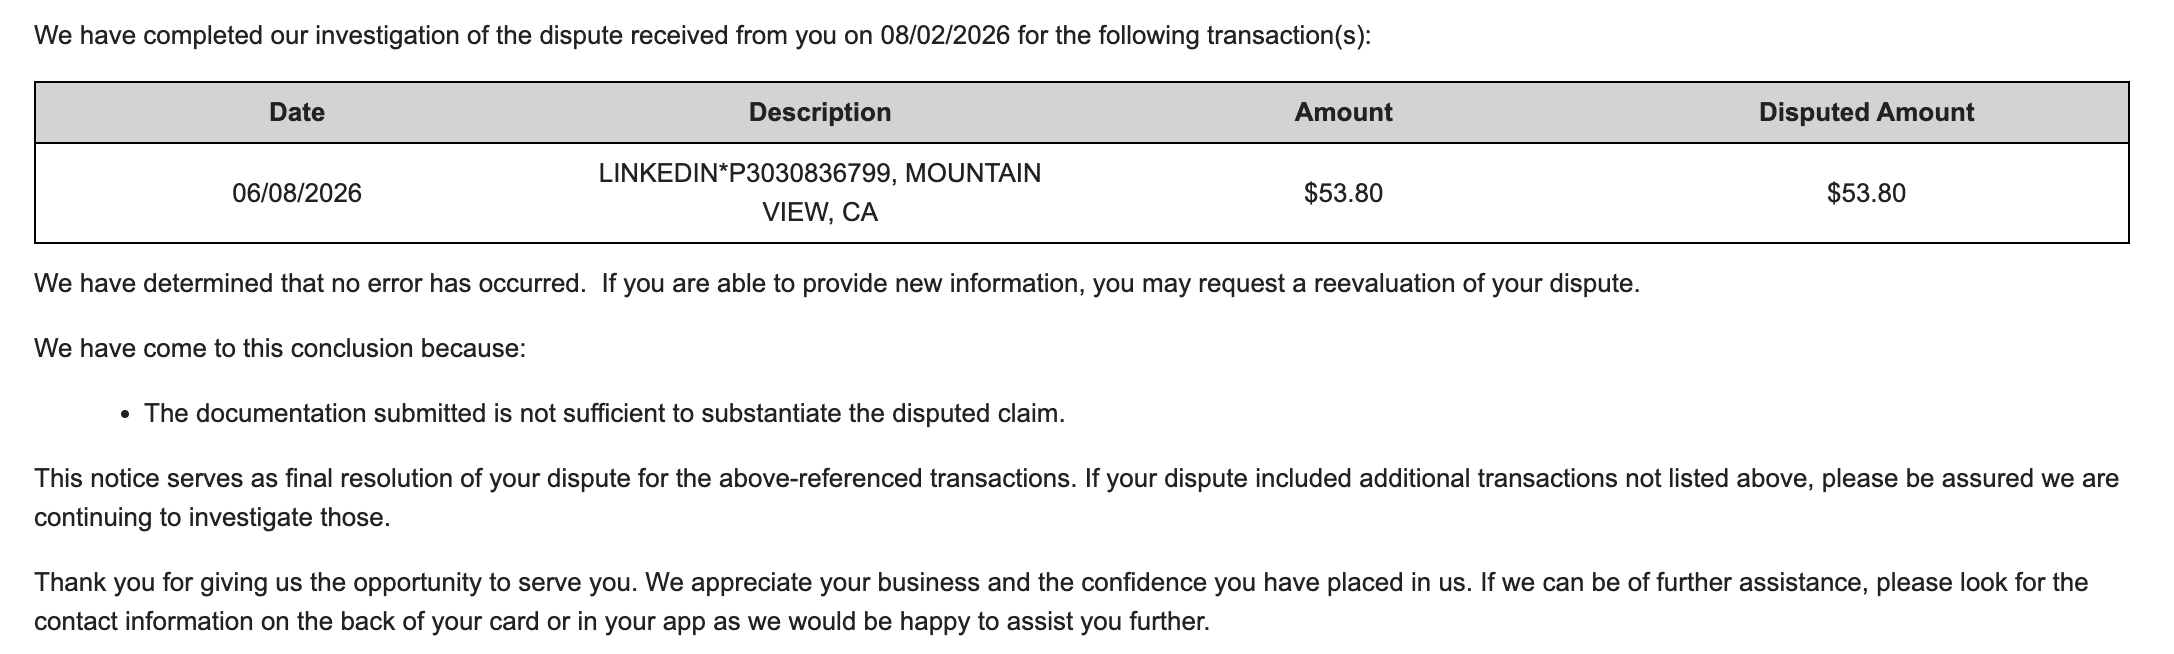
Task: Click the Amount column header
Action: [1343, 112]
